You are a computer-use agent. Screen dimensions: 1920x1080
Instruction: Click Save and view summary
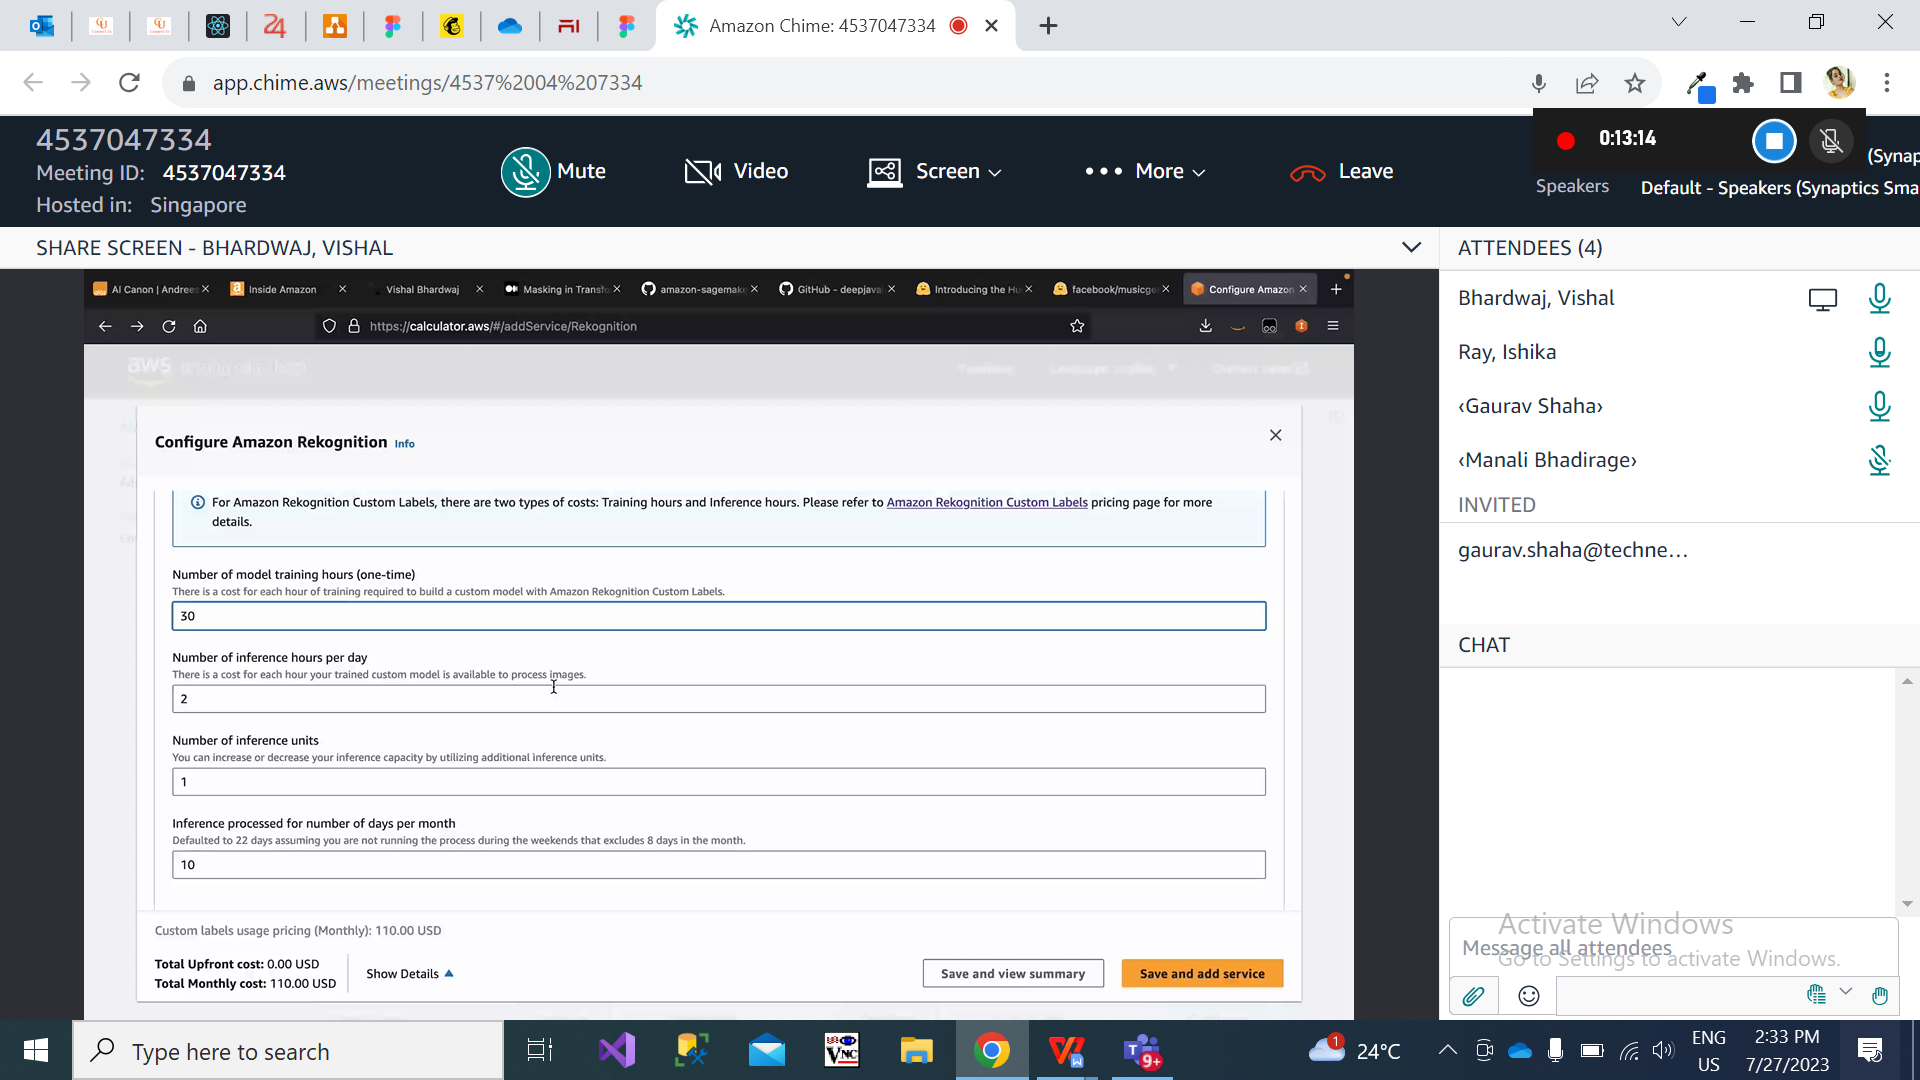coord(1013,974)
